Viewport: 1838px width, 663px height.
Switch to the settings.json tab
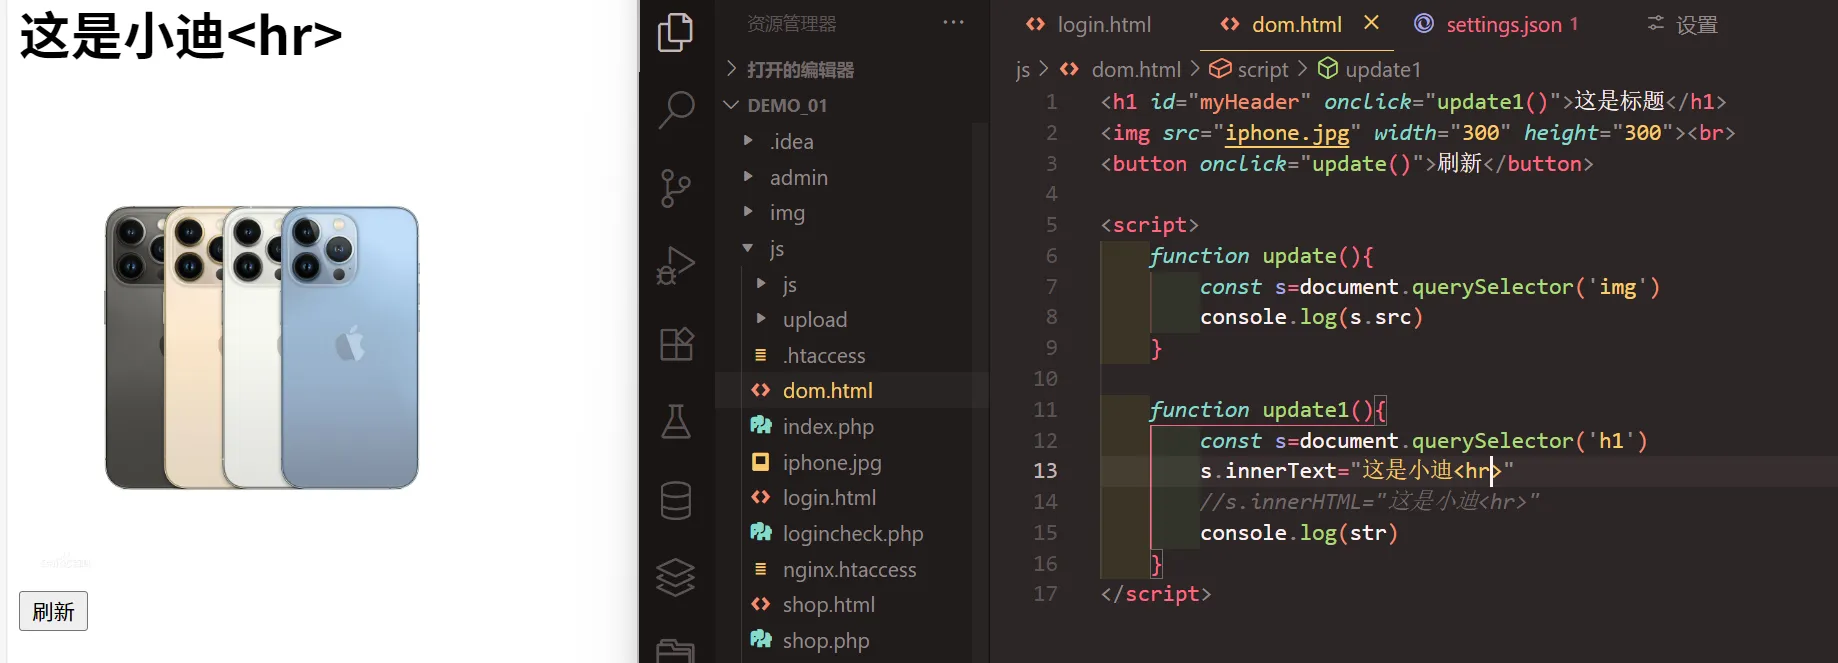point(1502,25)
